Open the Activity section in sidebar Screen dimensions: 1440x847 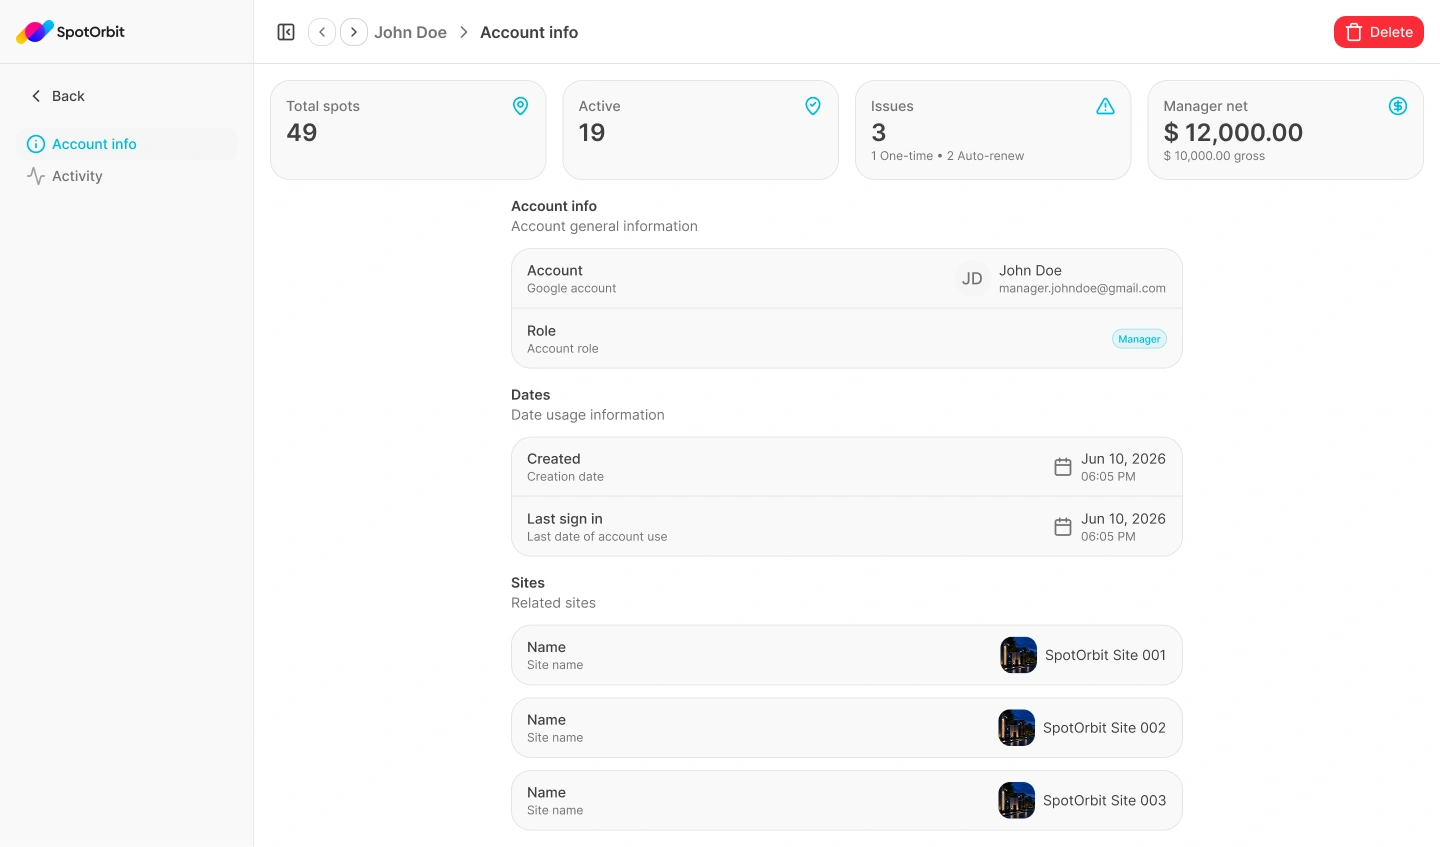[x=127, y=176]
